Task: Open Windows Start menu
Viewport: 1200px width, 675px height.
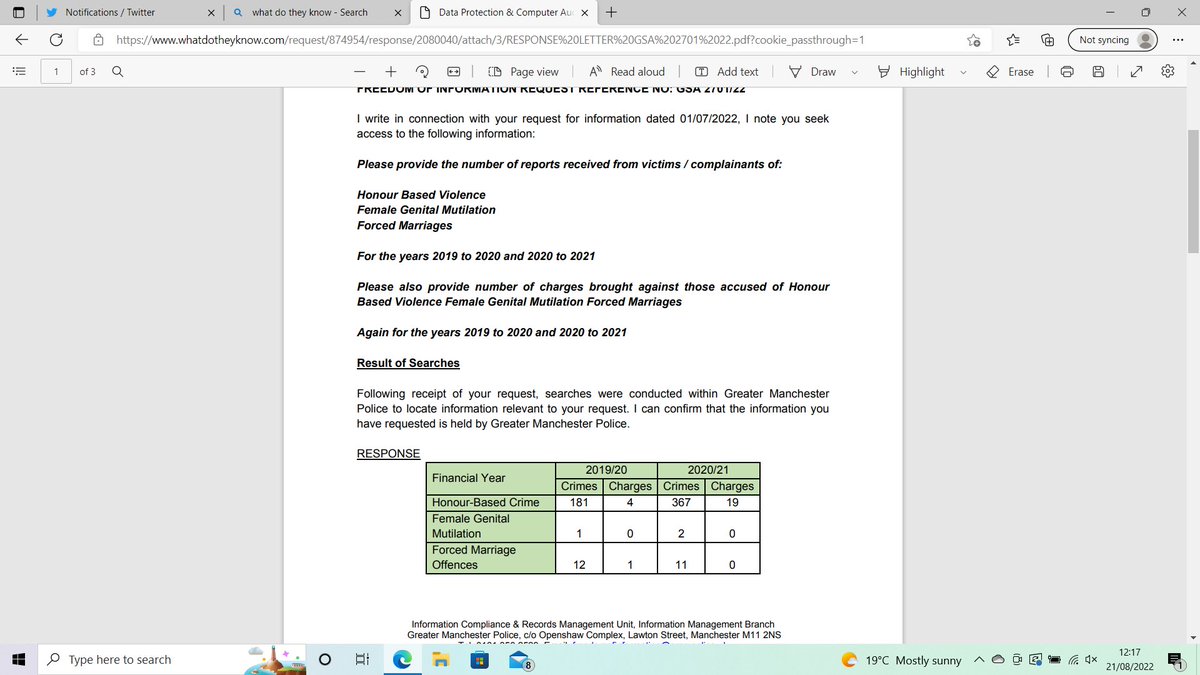Action: click(18, 660)
